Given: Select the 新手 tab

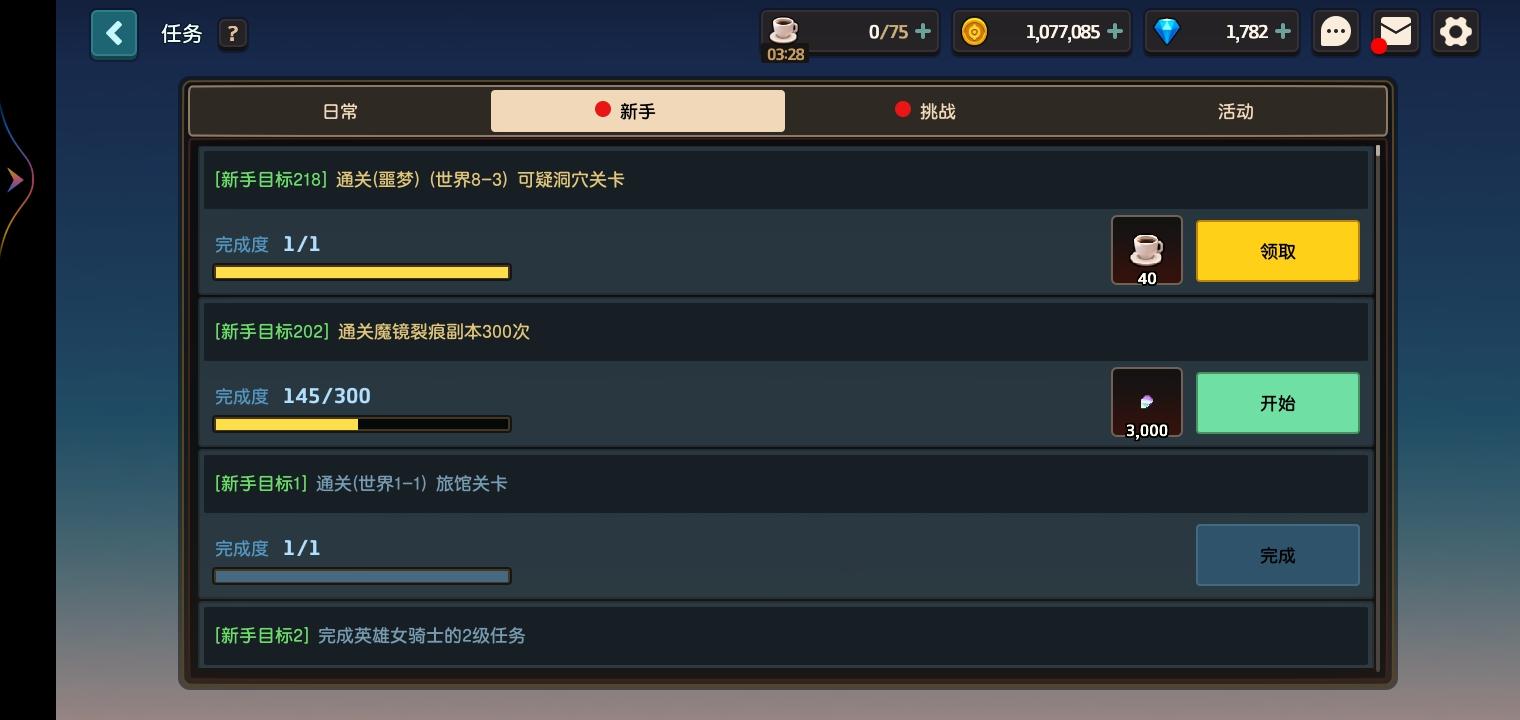Looking at the screenshot, I should [x=638, y=111].
